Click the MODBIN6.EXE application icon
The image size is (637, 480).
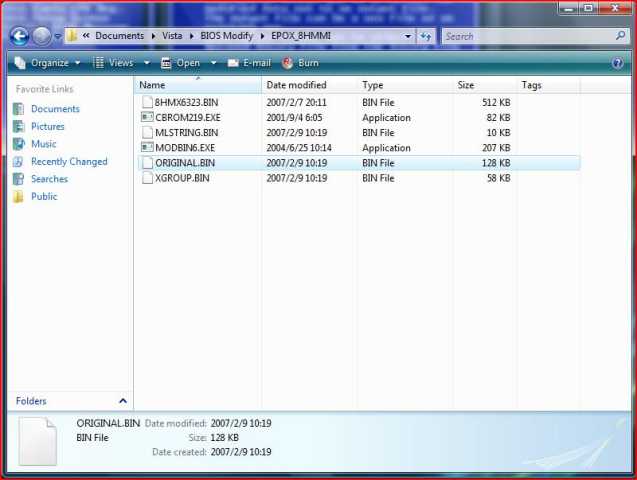(x=147, y=147)
